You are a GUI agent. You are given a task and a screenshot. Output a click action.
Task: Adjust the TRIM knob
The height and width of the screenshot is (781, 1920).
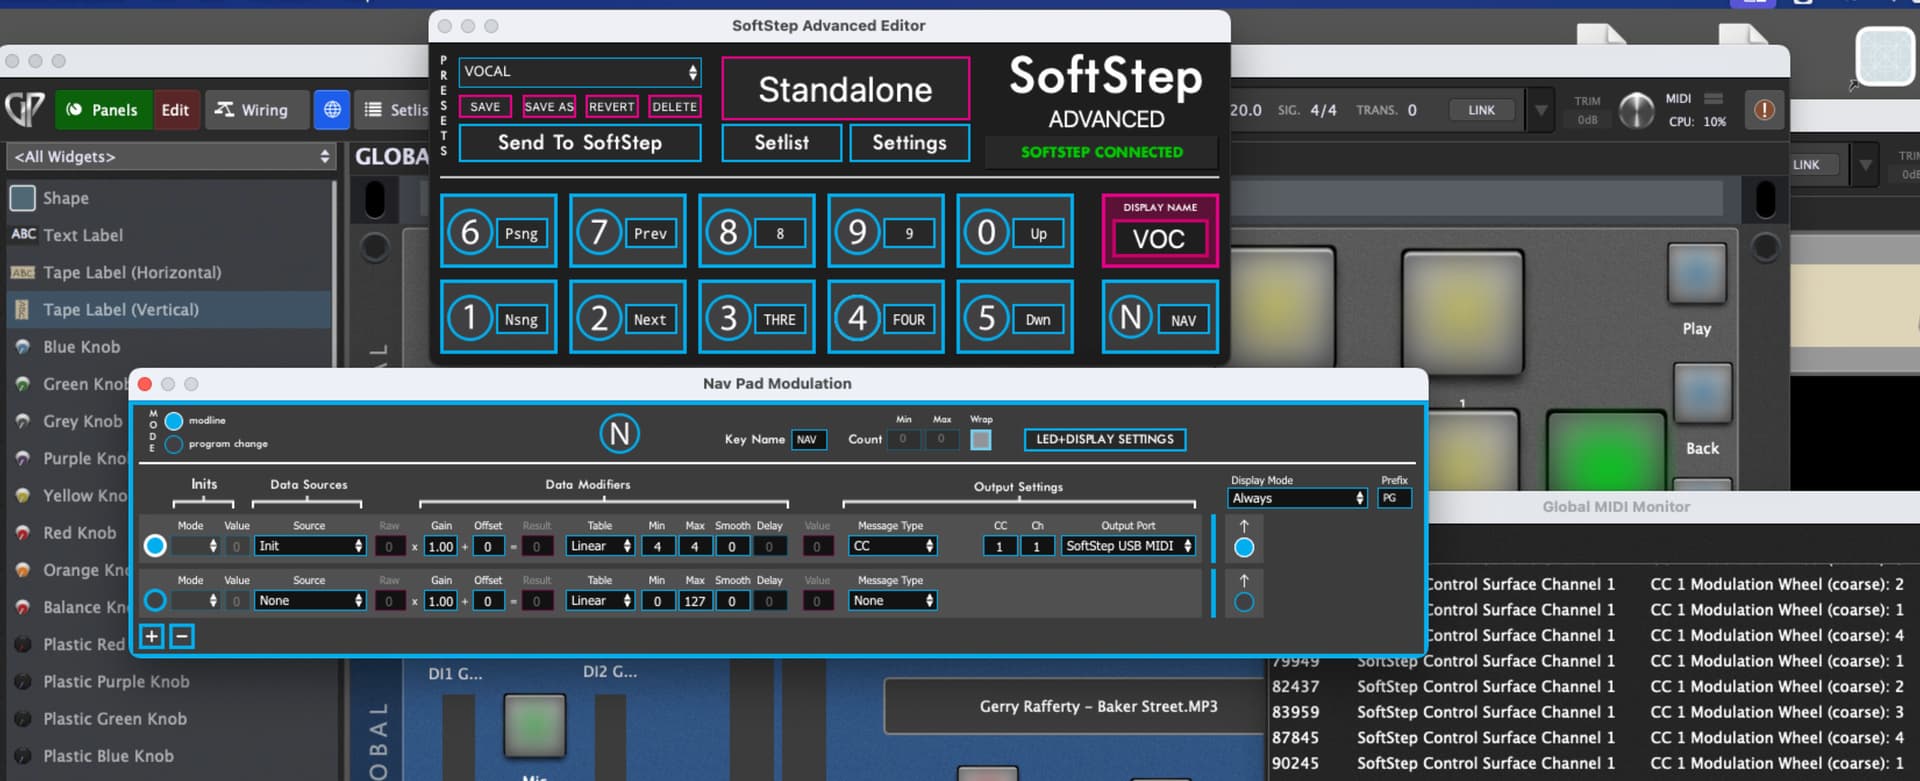1636,110
